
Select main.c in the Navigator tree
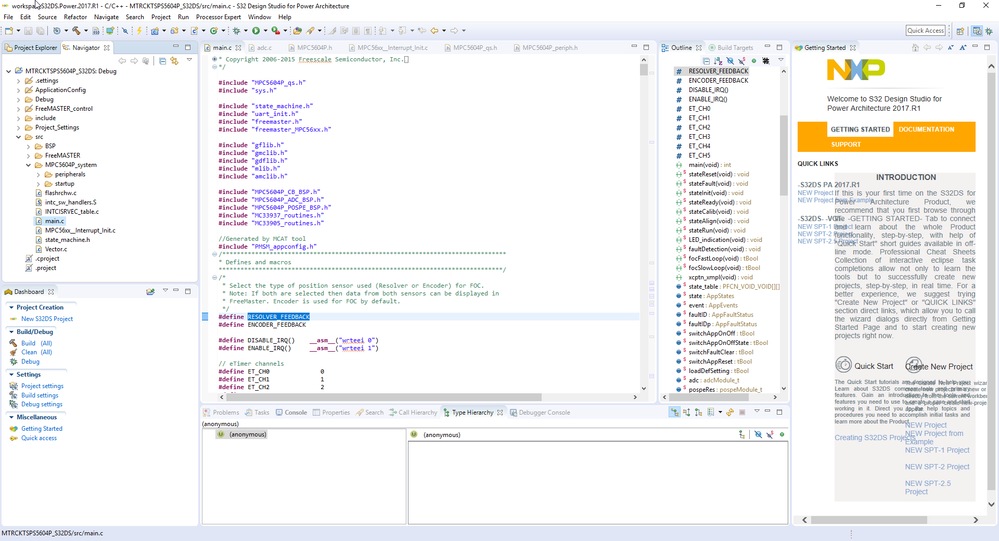point(54,221)
